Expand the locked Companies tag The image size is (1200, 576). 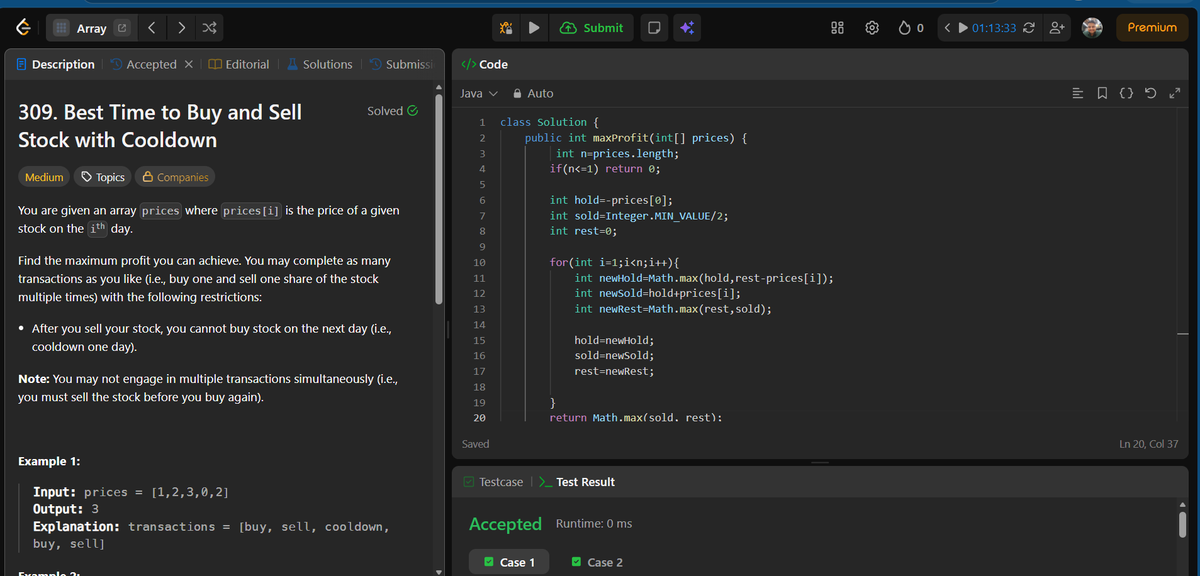(176, 177)
